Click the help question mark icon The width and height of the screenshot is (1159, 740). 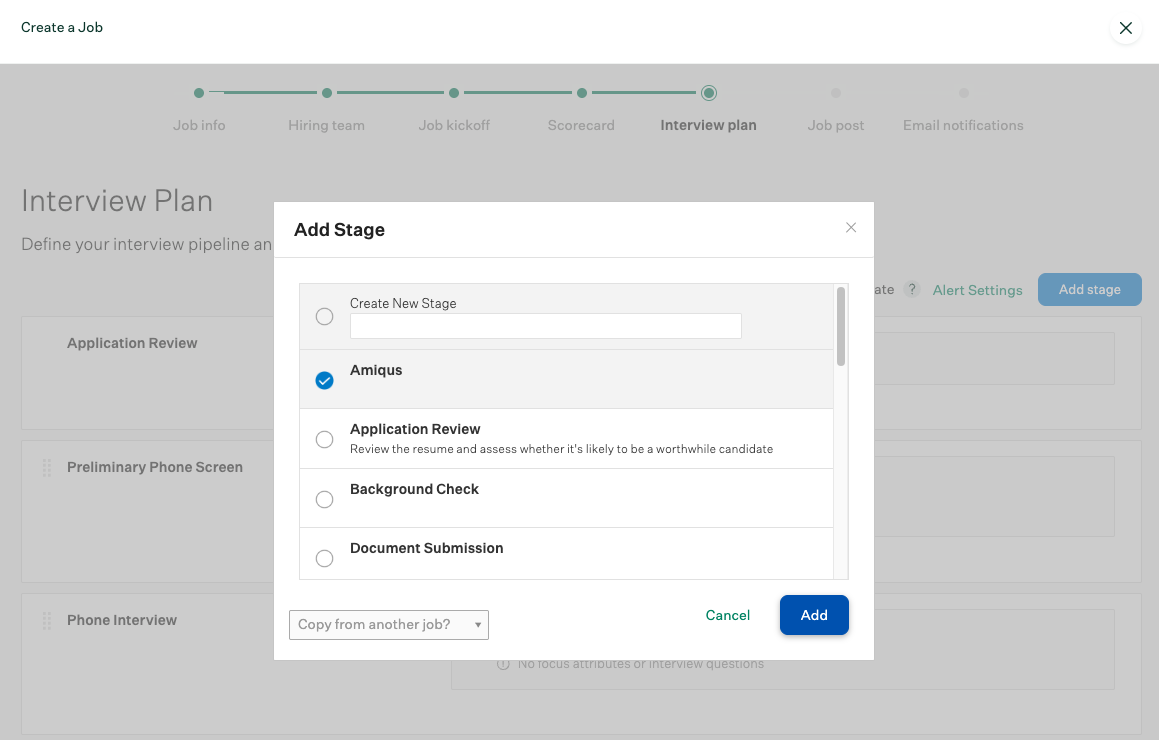(x=911, y=289)
